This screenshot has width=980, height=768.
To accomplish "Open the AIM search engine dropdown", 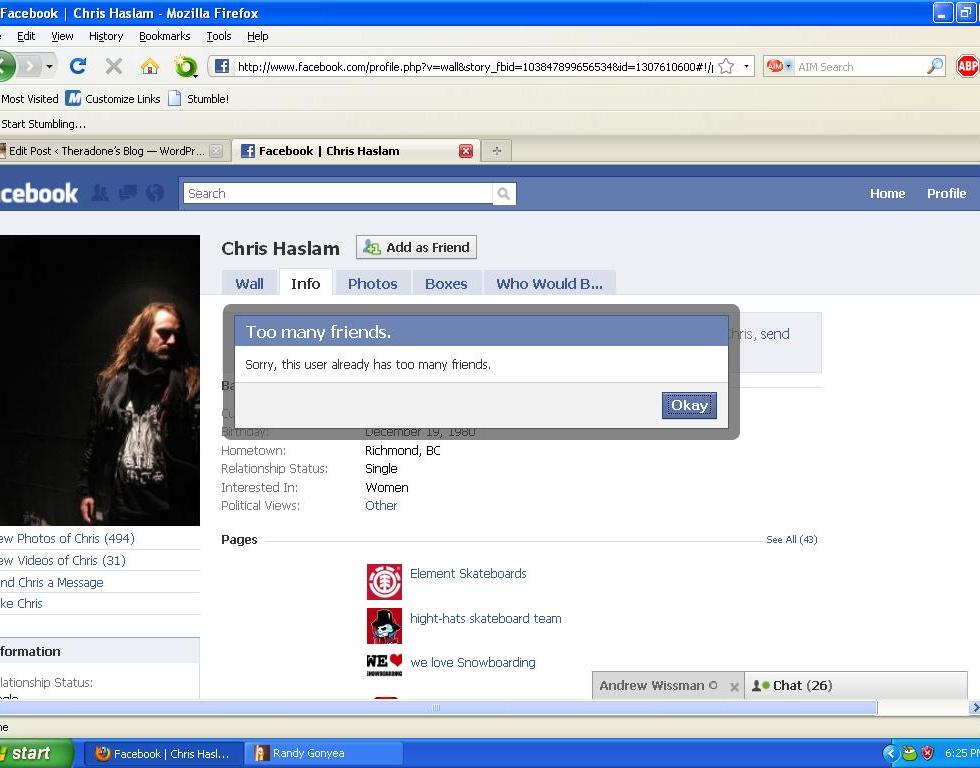I will click(778, 67).
